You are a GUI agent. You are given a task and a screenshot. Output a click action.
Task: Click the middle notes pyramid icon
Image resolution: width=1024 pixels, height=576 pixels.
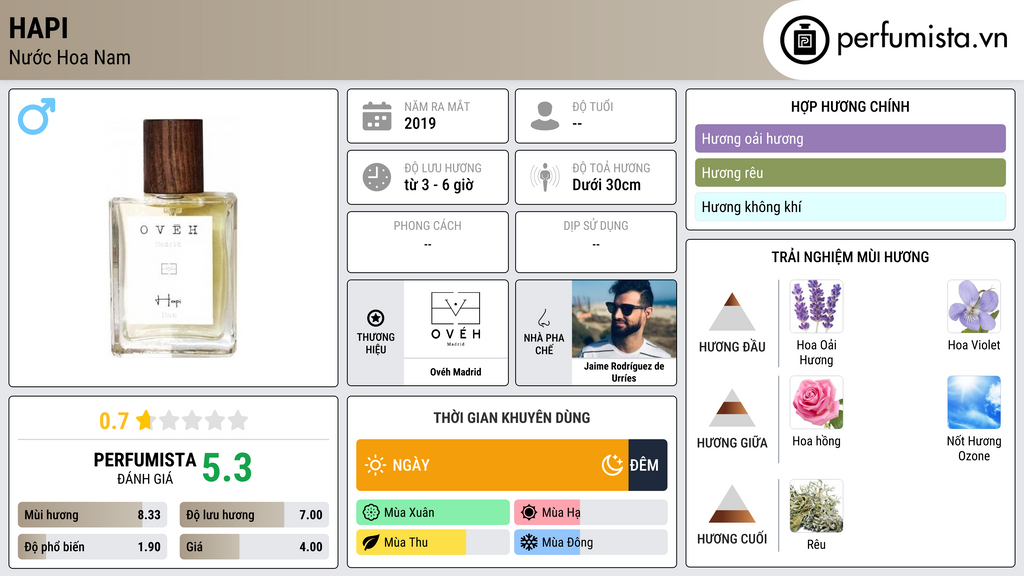tap(732, 408)
